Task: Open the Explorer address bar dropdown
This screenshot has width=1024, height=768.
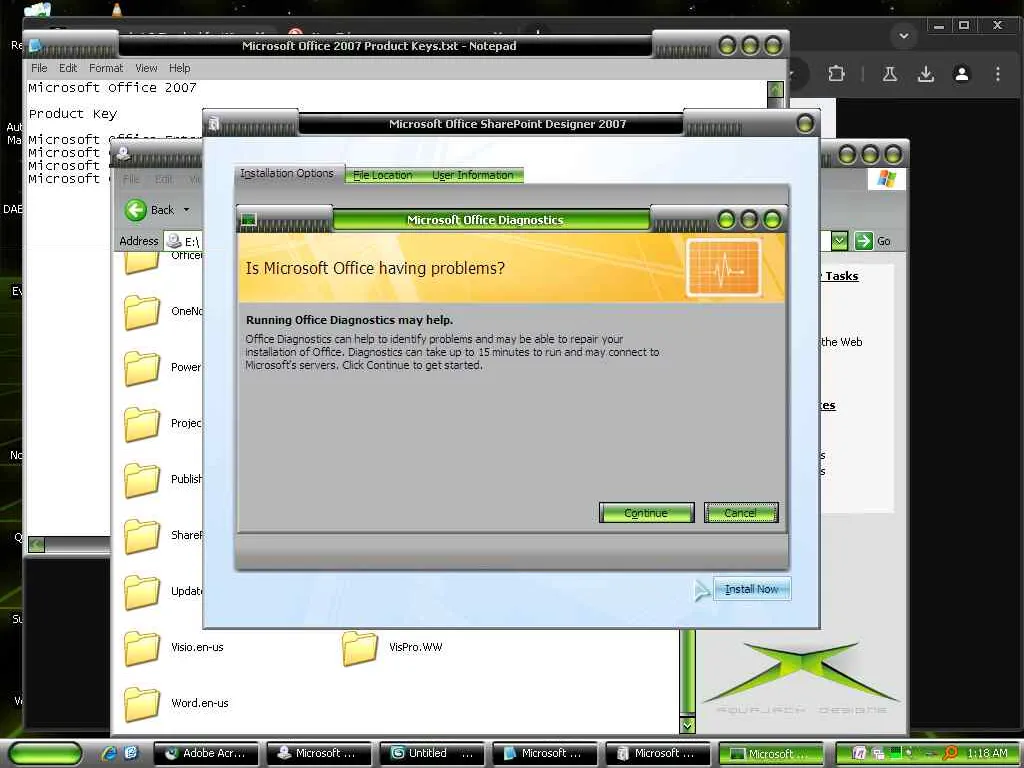Action: coord(840,241)
